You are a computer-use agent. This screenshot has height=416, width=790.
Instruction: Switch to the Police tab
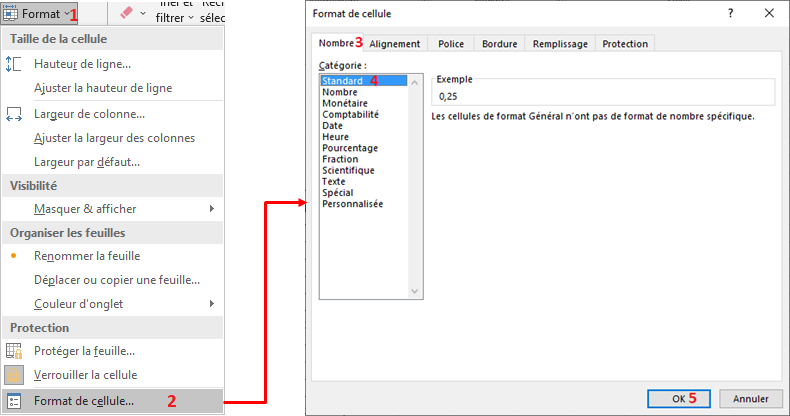coord(451,44)
